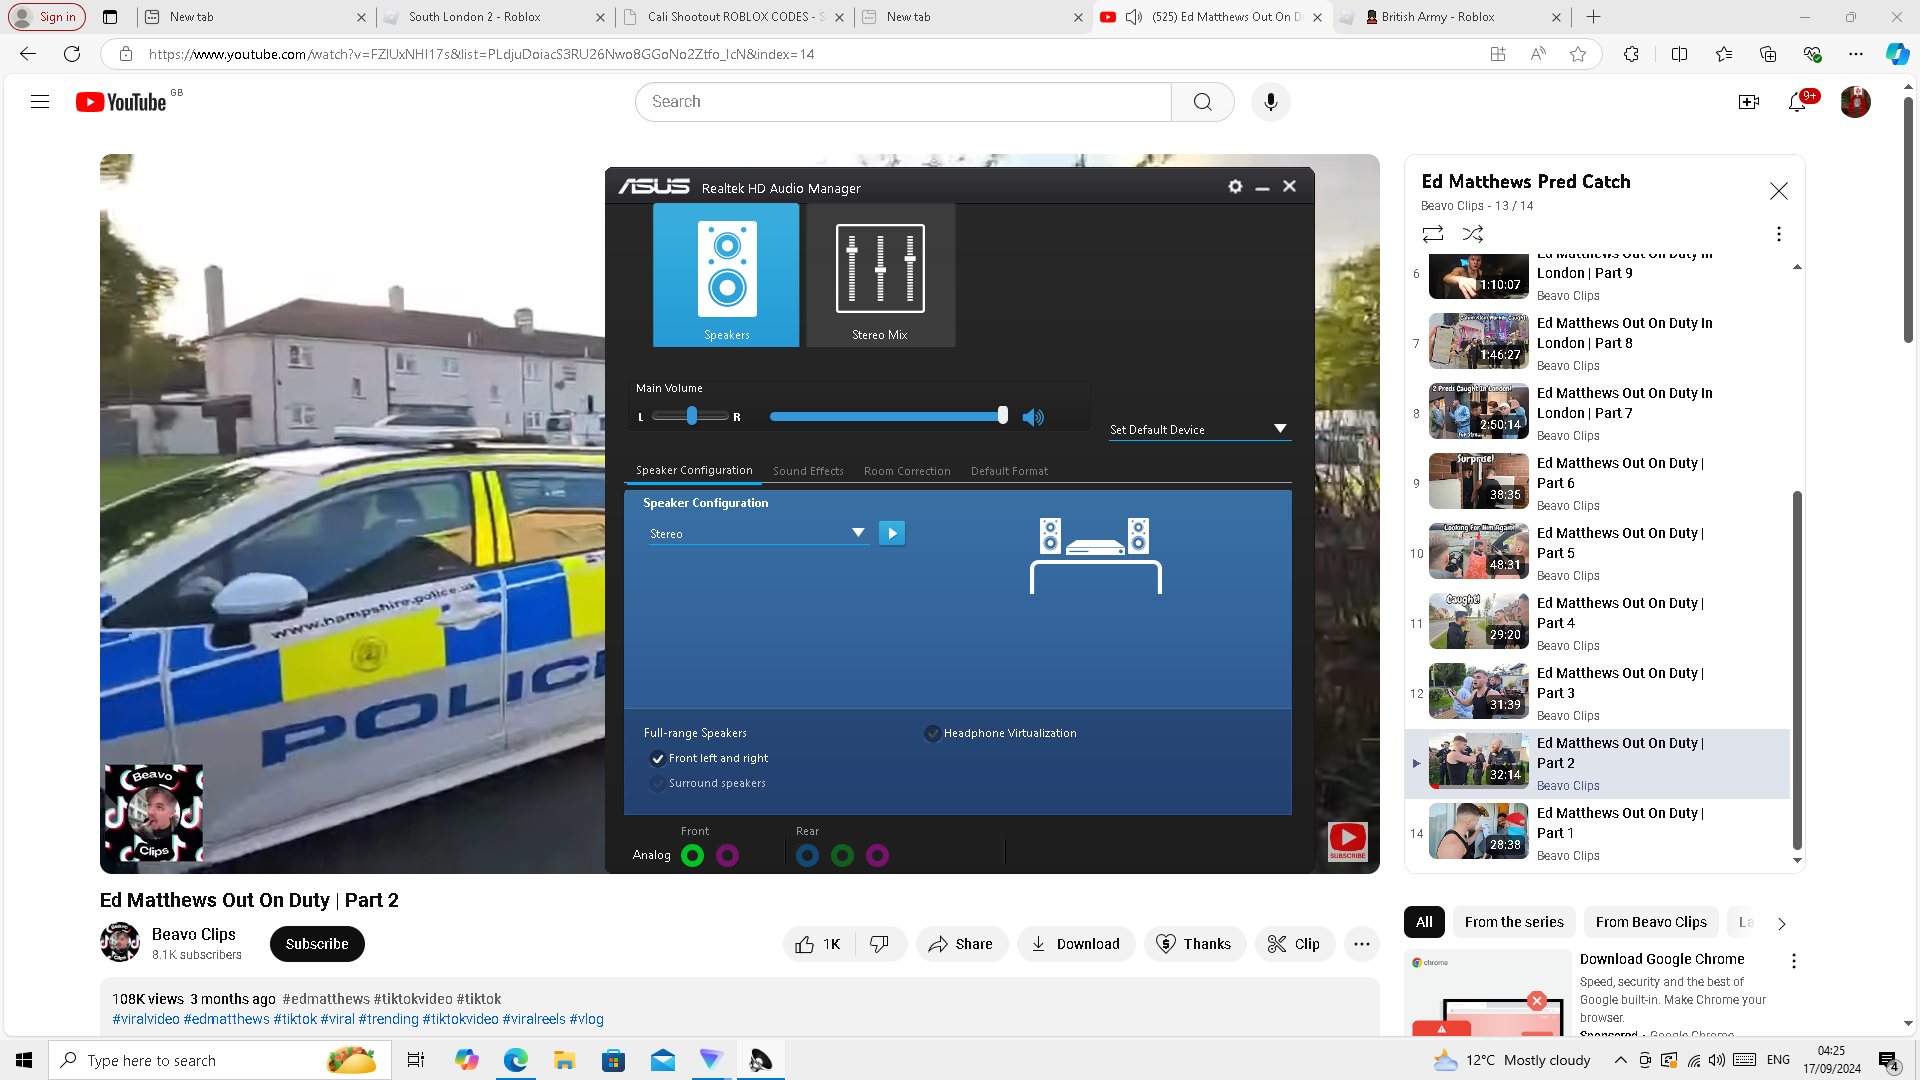The height and width of the screenshot is (1080, 1920).
Task: Select the Stereo Mix device icon
Action: 880,275
